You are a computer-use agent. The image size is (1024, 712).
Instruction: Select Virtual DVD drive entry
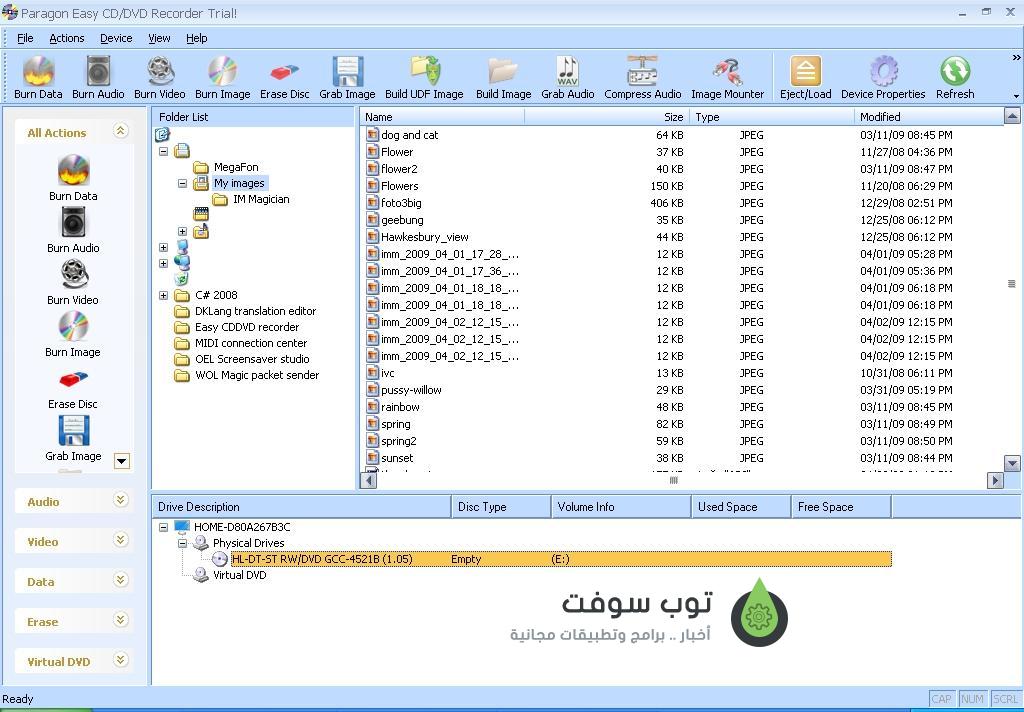pos(239,575)
